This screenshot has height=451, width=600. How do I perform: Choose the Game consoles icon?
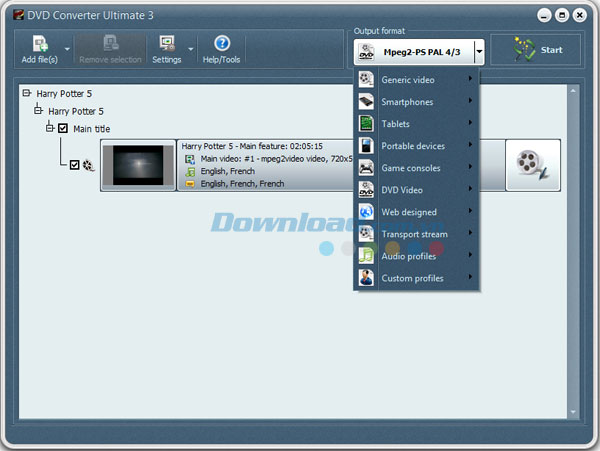click(367, 168)
